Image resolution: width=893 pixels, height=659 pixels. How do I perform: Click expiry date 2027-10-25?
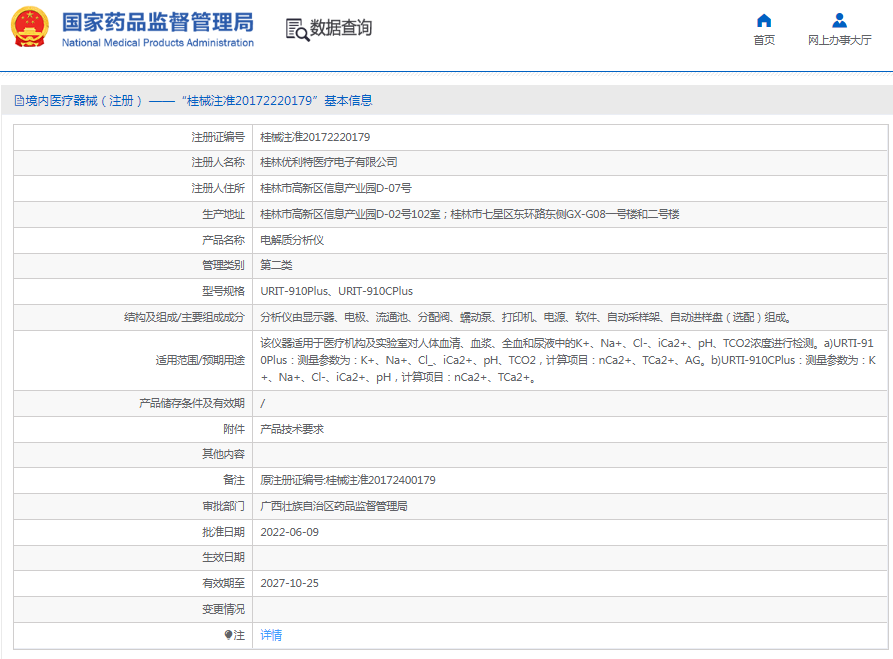pos(289,583)
